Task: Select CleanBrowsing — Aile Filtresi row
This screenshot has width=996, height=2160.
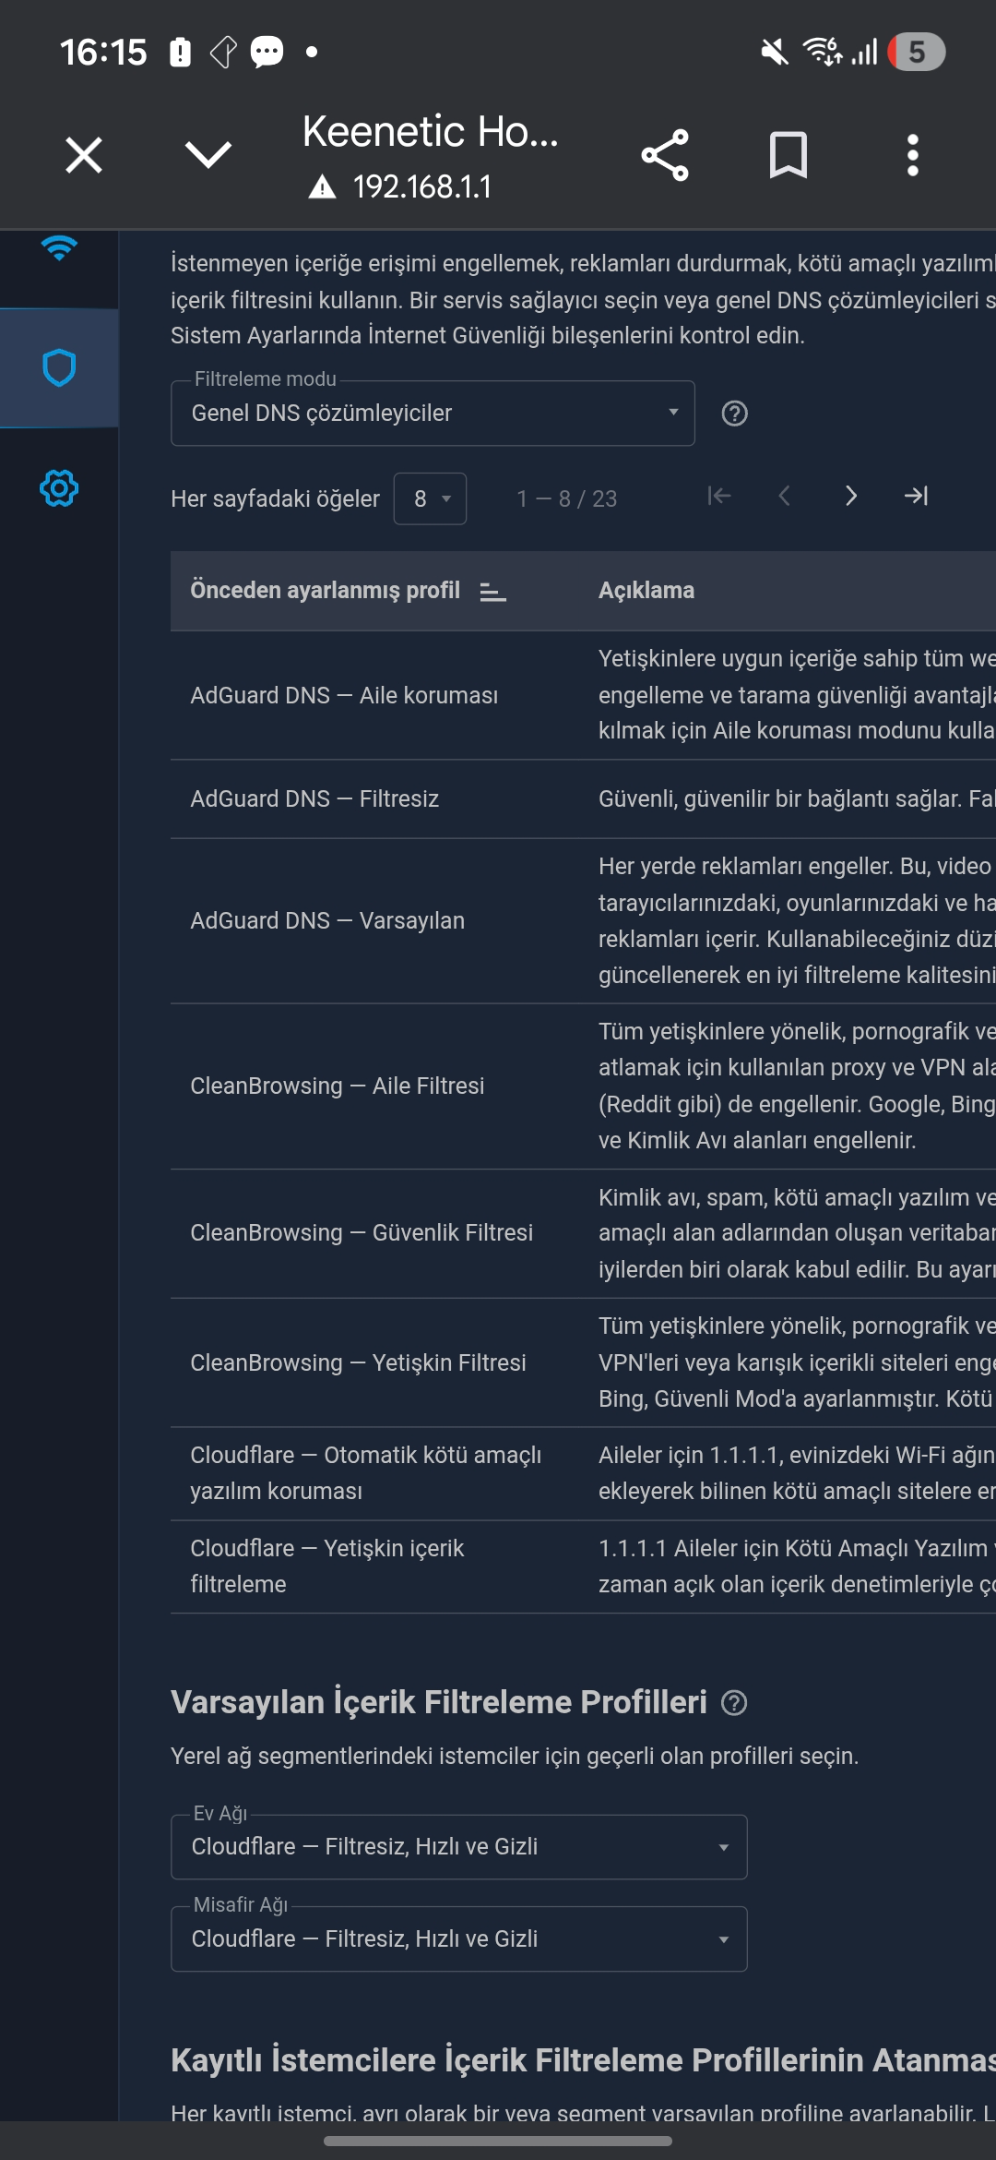Action: click(x=583, y=1086)
